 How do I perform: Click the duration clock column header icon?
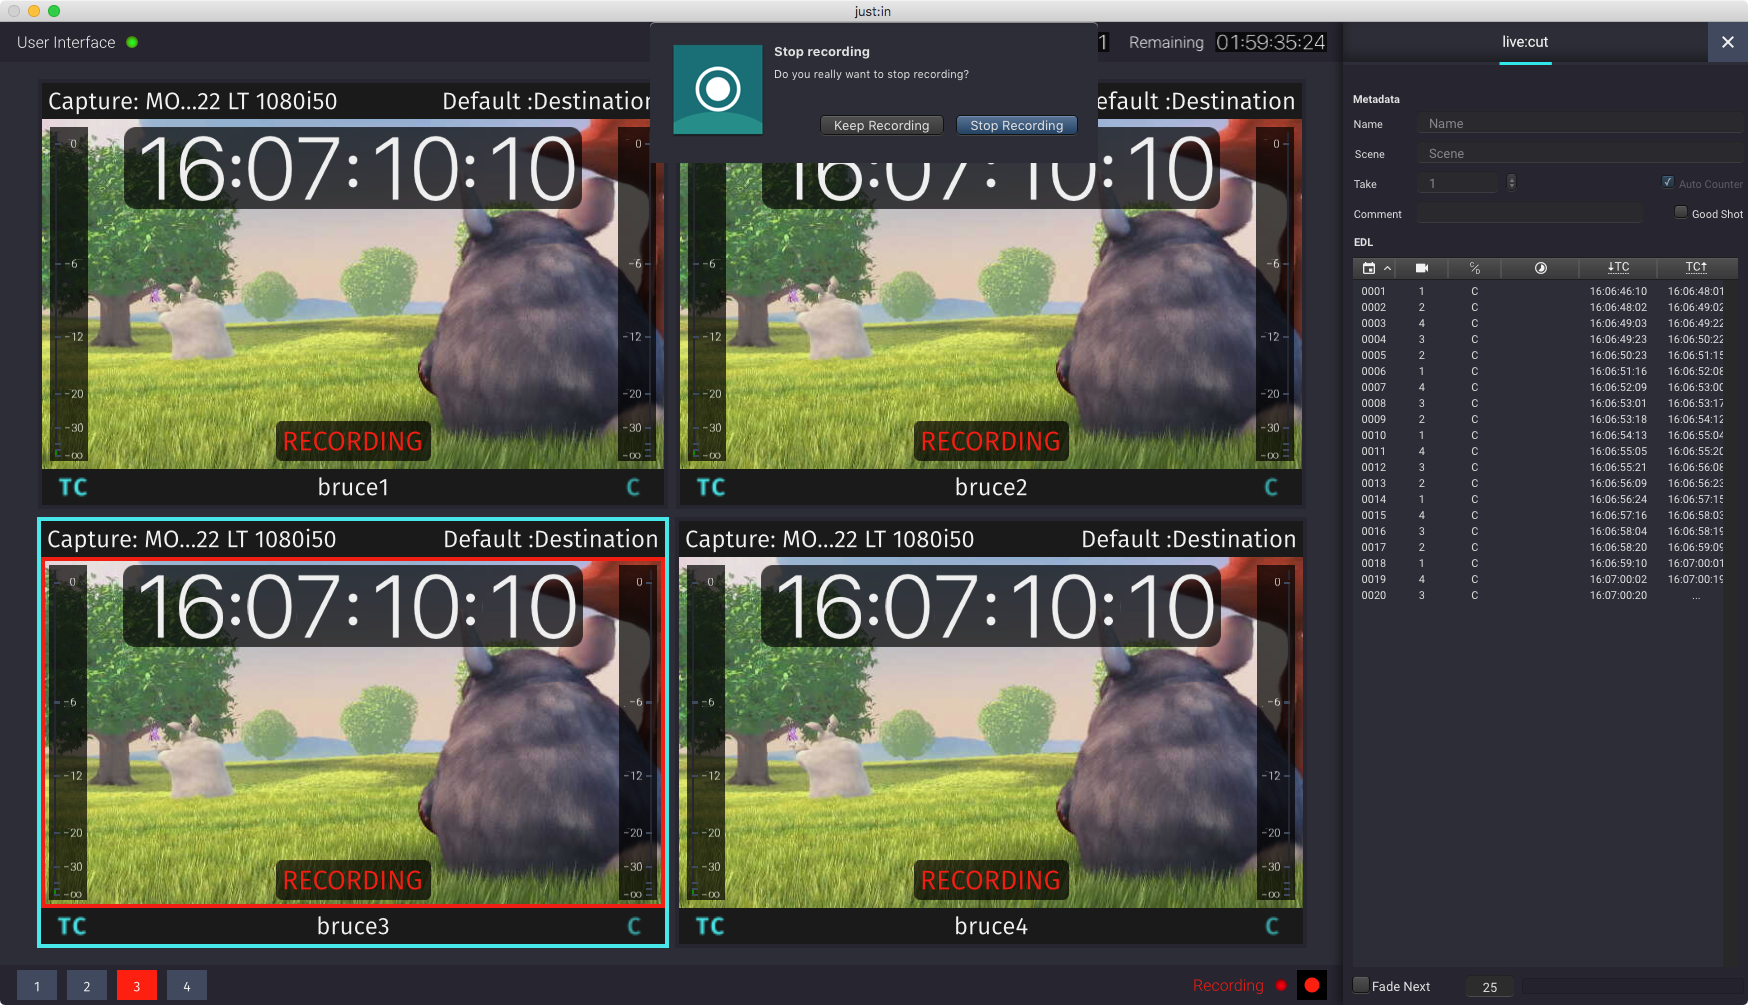(x=1541, y=268)
